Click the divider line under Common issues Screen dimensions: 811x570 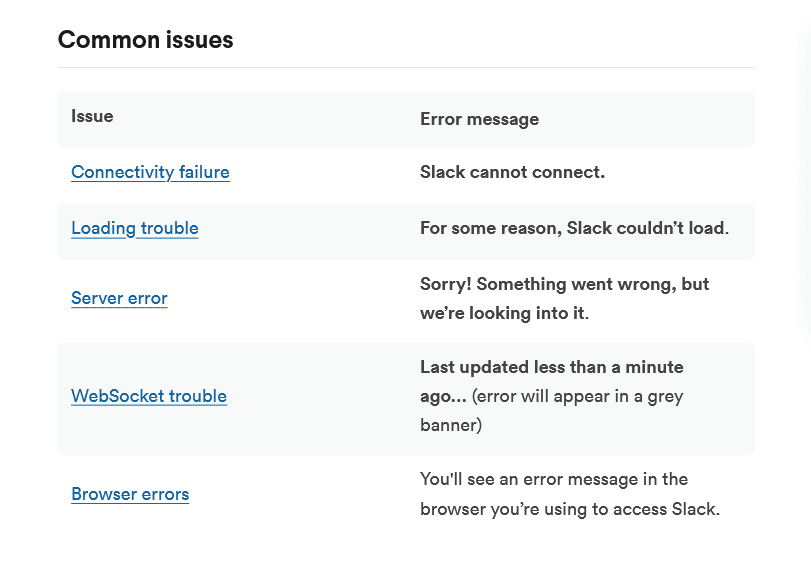click(x=405, y=68)
